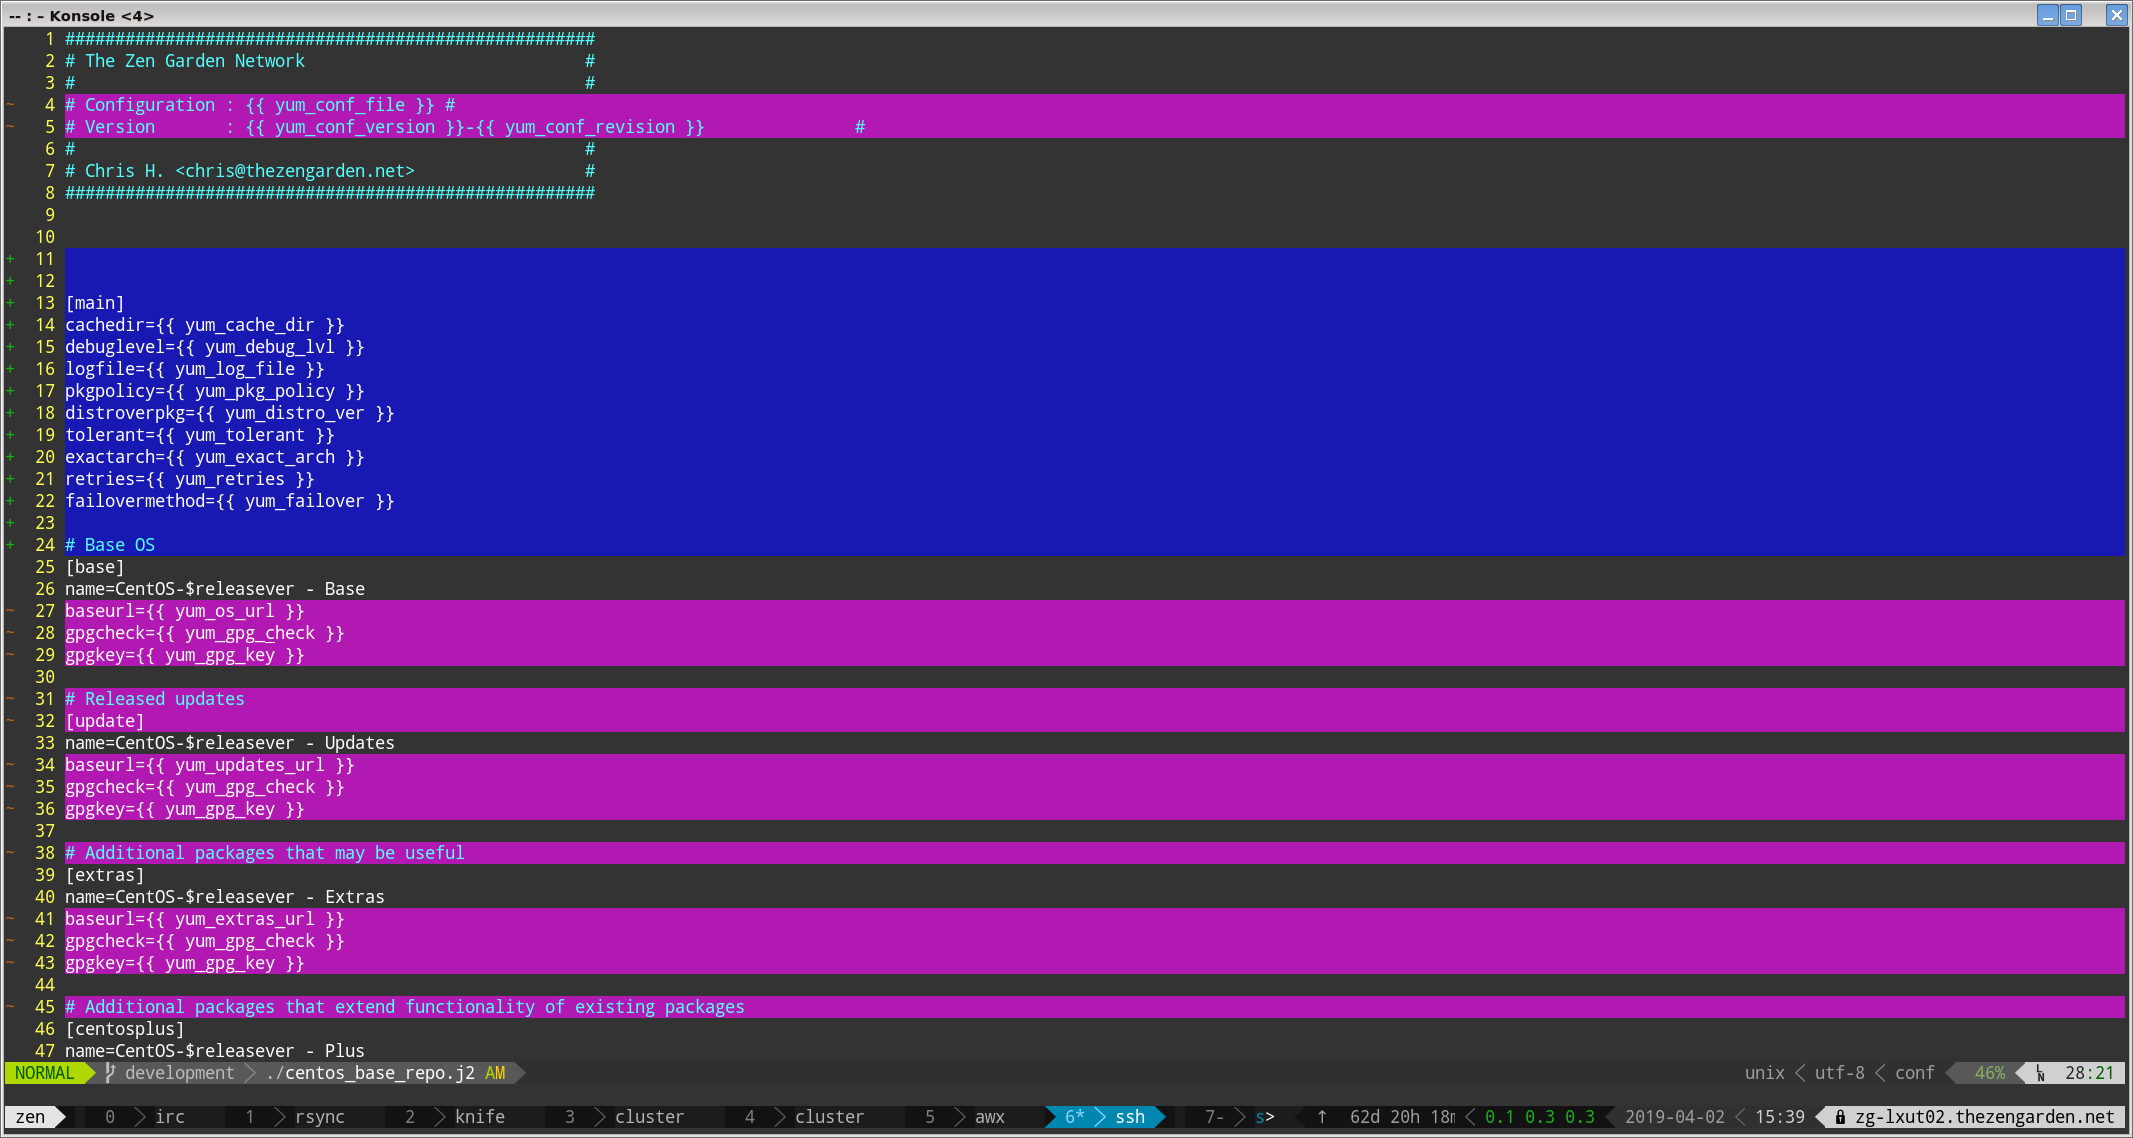Click the tolerant yum_tolerant line
The height and width of the screenshot is (1138, 2133).
point(200,435)
